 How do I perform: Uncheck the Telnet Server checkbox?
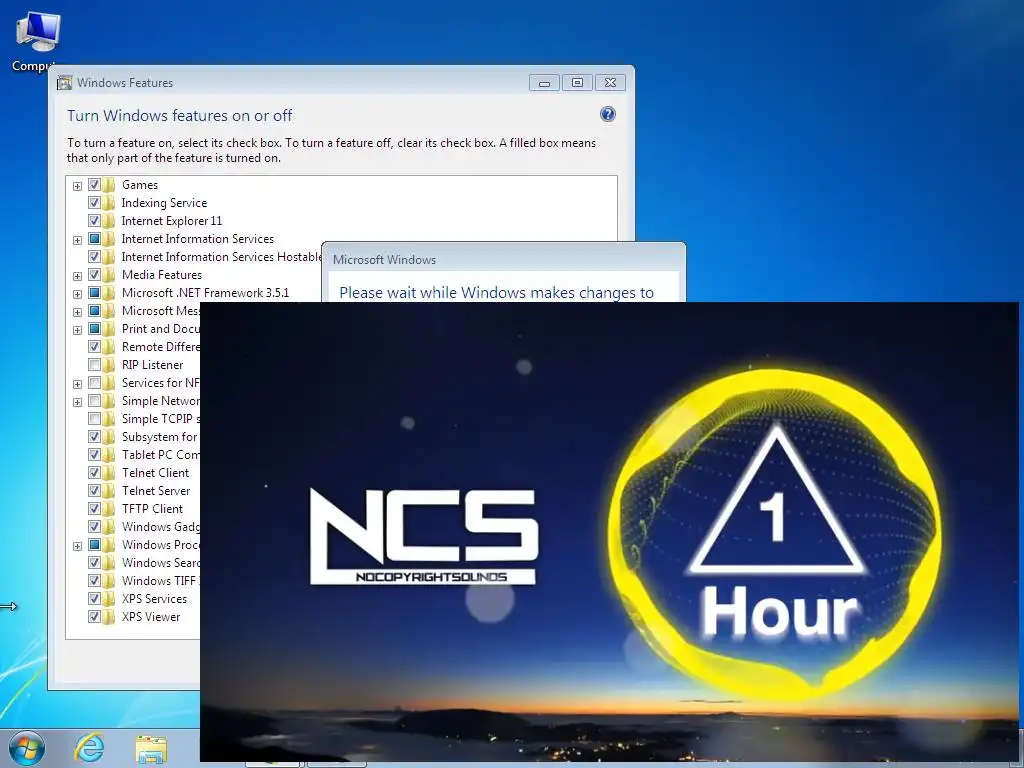[94, 490]
